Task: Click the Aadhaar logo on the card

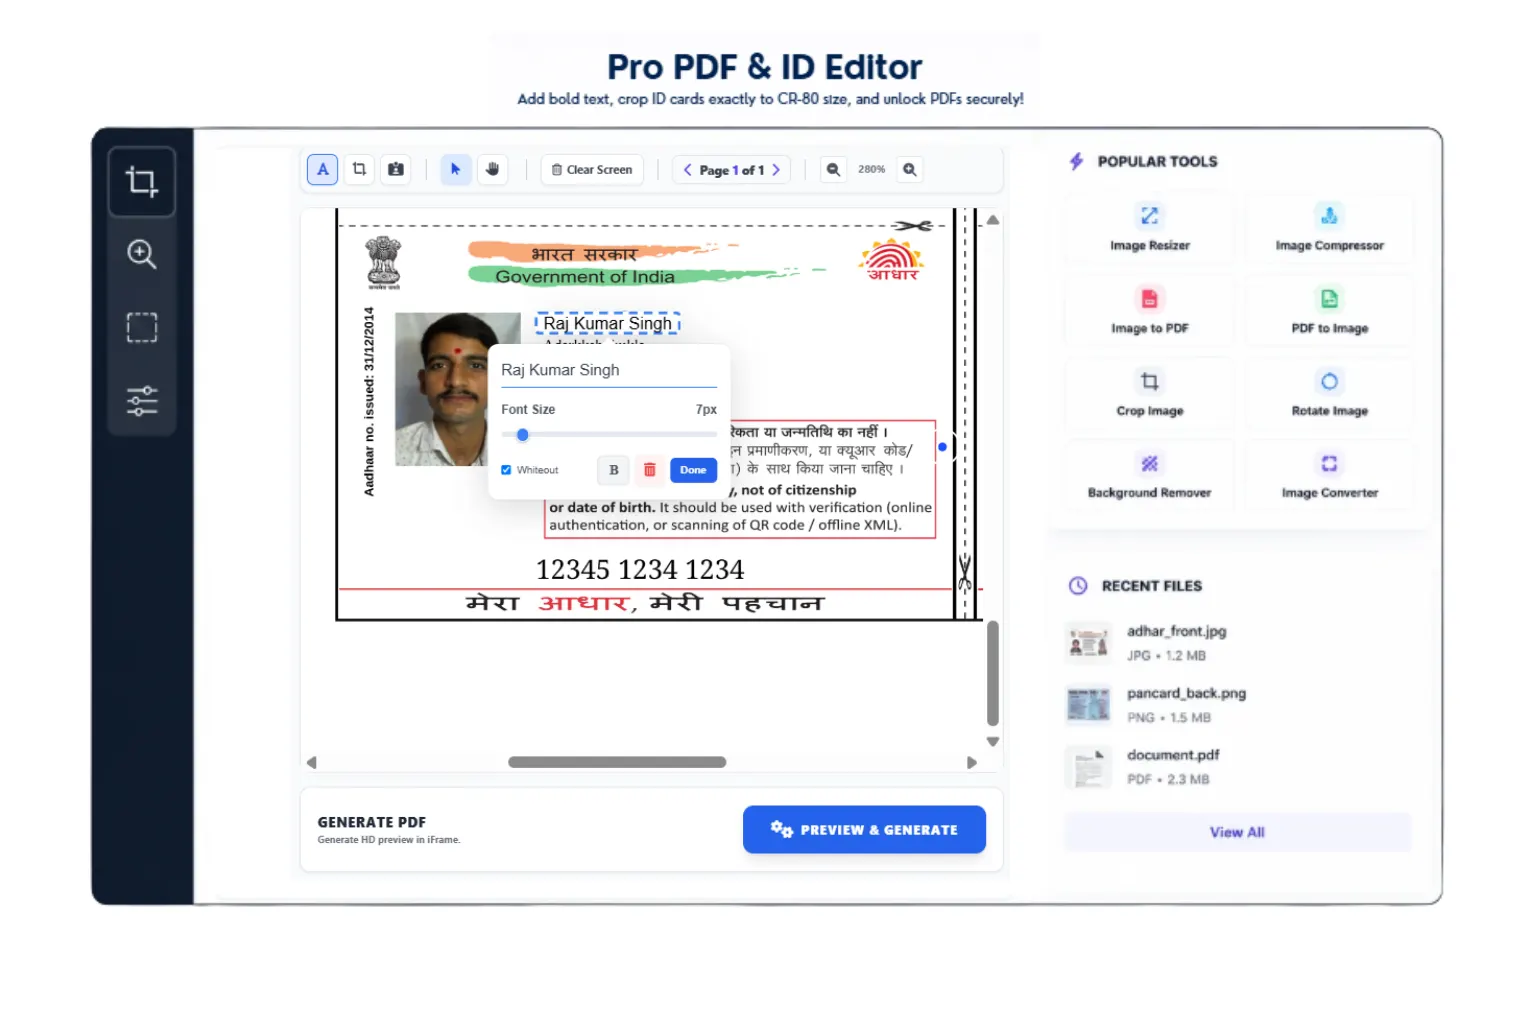Action: point(892,260)
